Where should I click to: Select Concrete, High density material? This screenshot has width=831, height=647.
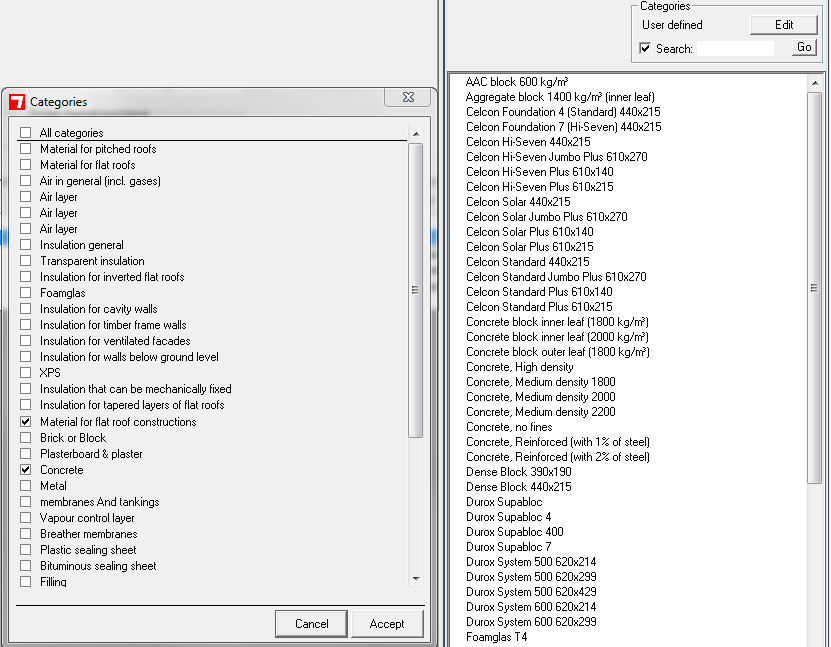tap(519, 367)
